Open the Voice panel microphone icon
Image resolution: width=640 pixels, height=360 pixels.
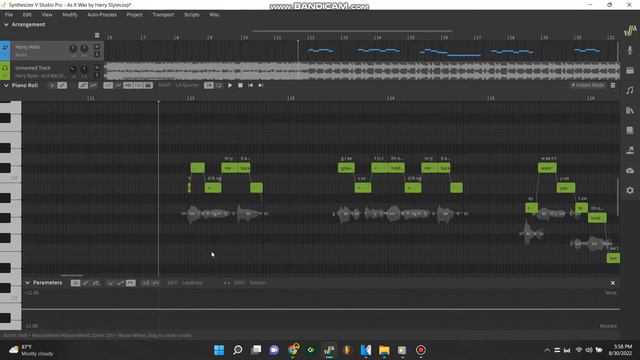(630, 50)
